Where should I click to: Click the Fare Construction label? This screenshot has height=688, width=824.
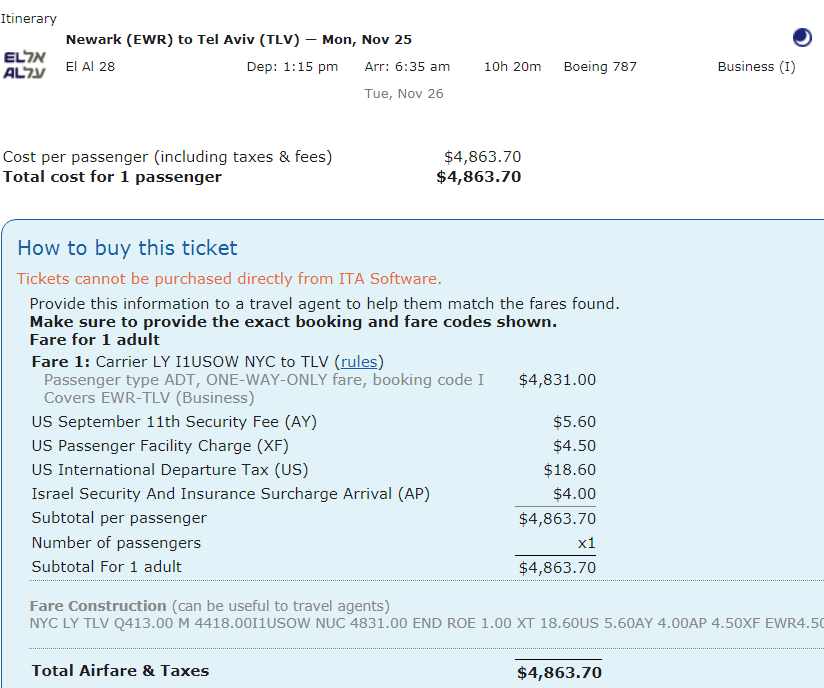point(98,606)
